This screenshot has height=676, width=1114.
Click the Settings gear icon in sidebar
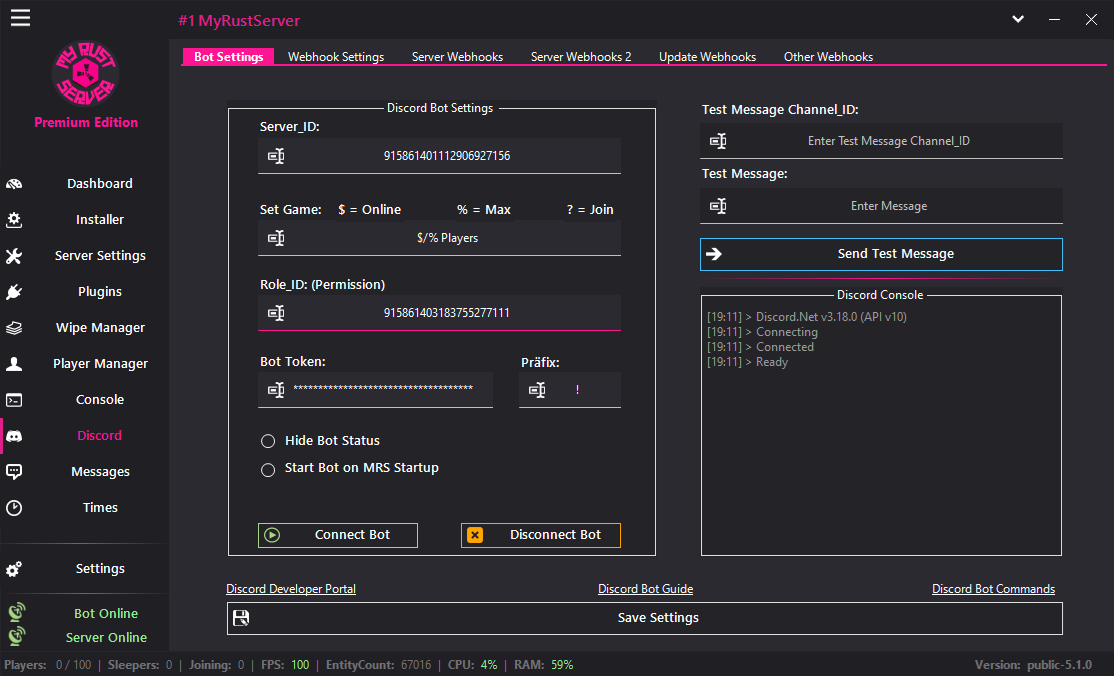(15, 569)
